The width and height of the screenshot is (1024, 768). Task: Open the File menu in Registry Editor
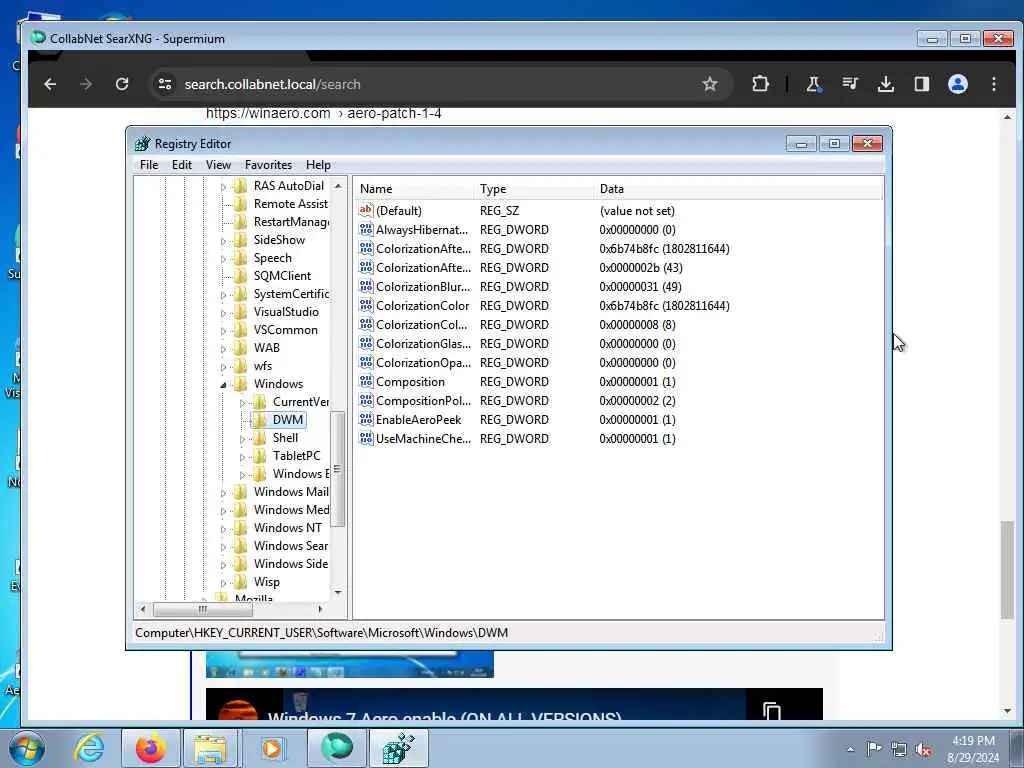point(149,165)
